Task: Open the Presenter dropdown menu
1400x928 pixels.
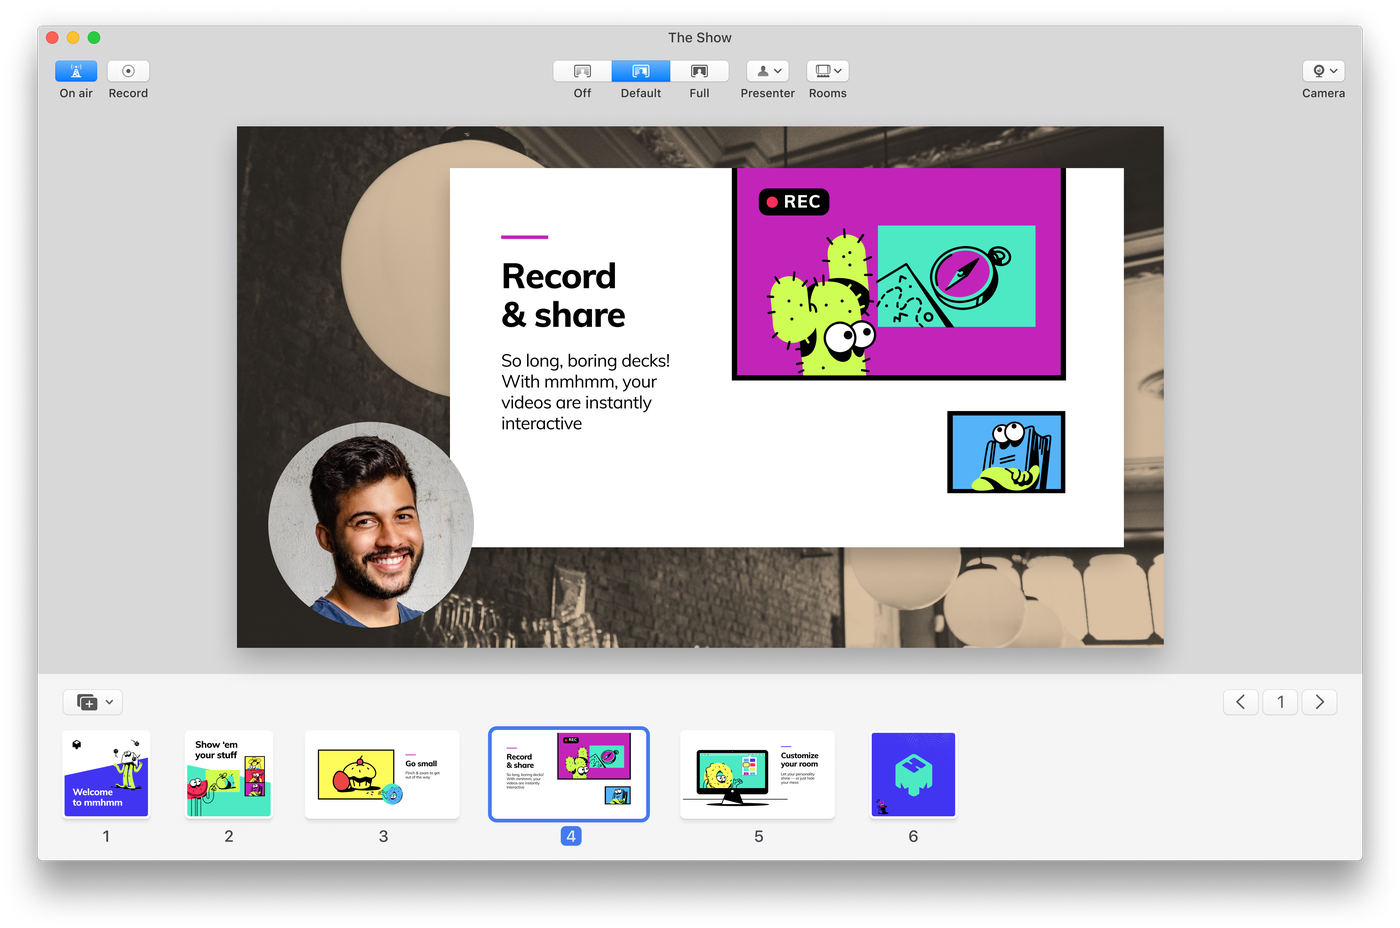Action: tap(768, 71)
